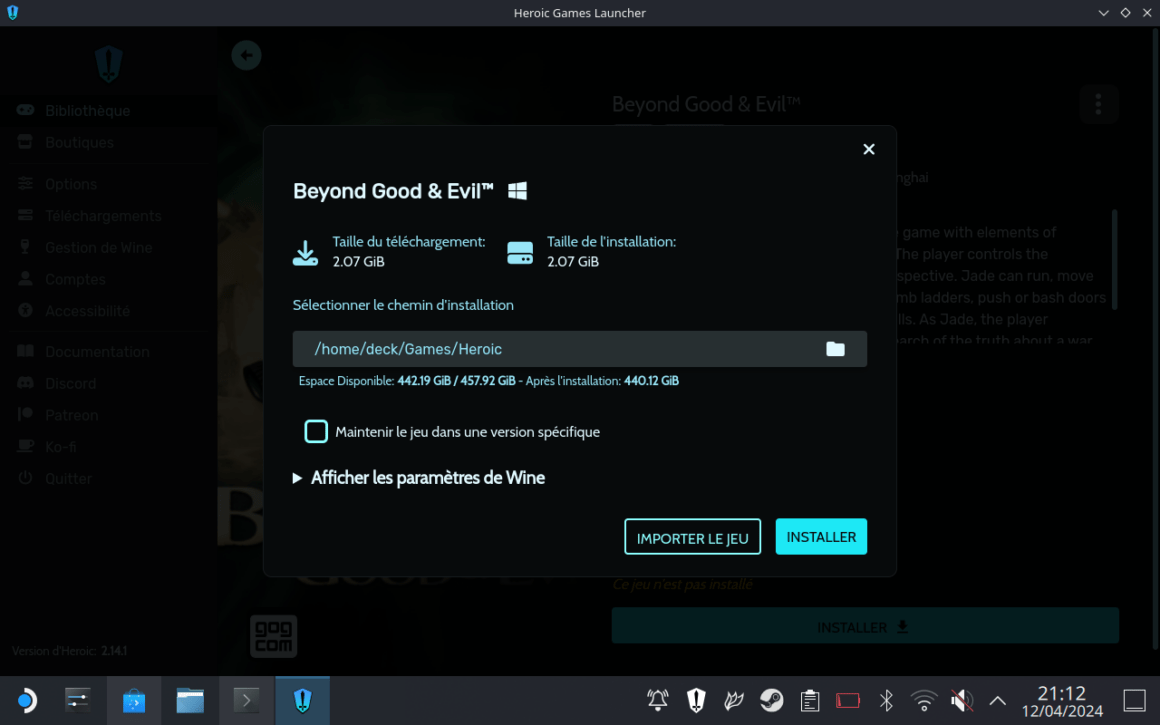The image size is (1160, 725).
Task: Open clipboard tray icon
Action: pos(809,700)
